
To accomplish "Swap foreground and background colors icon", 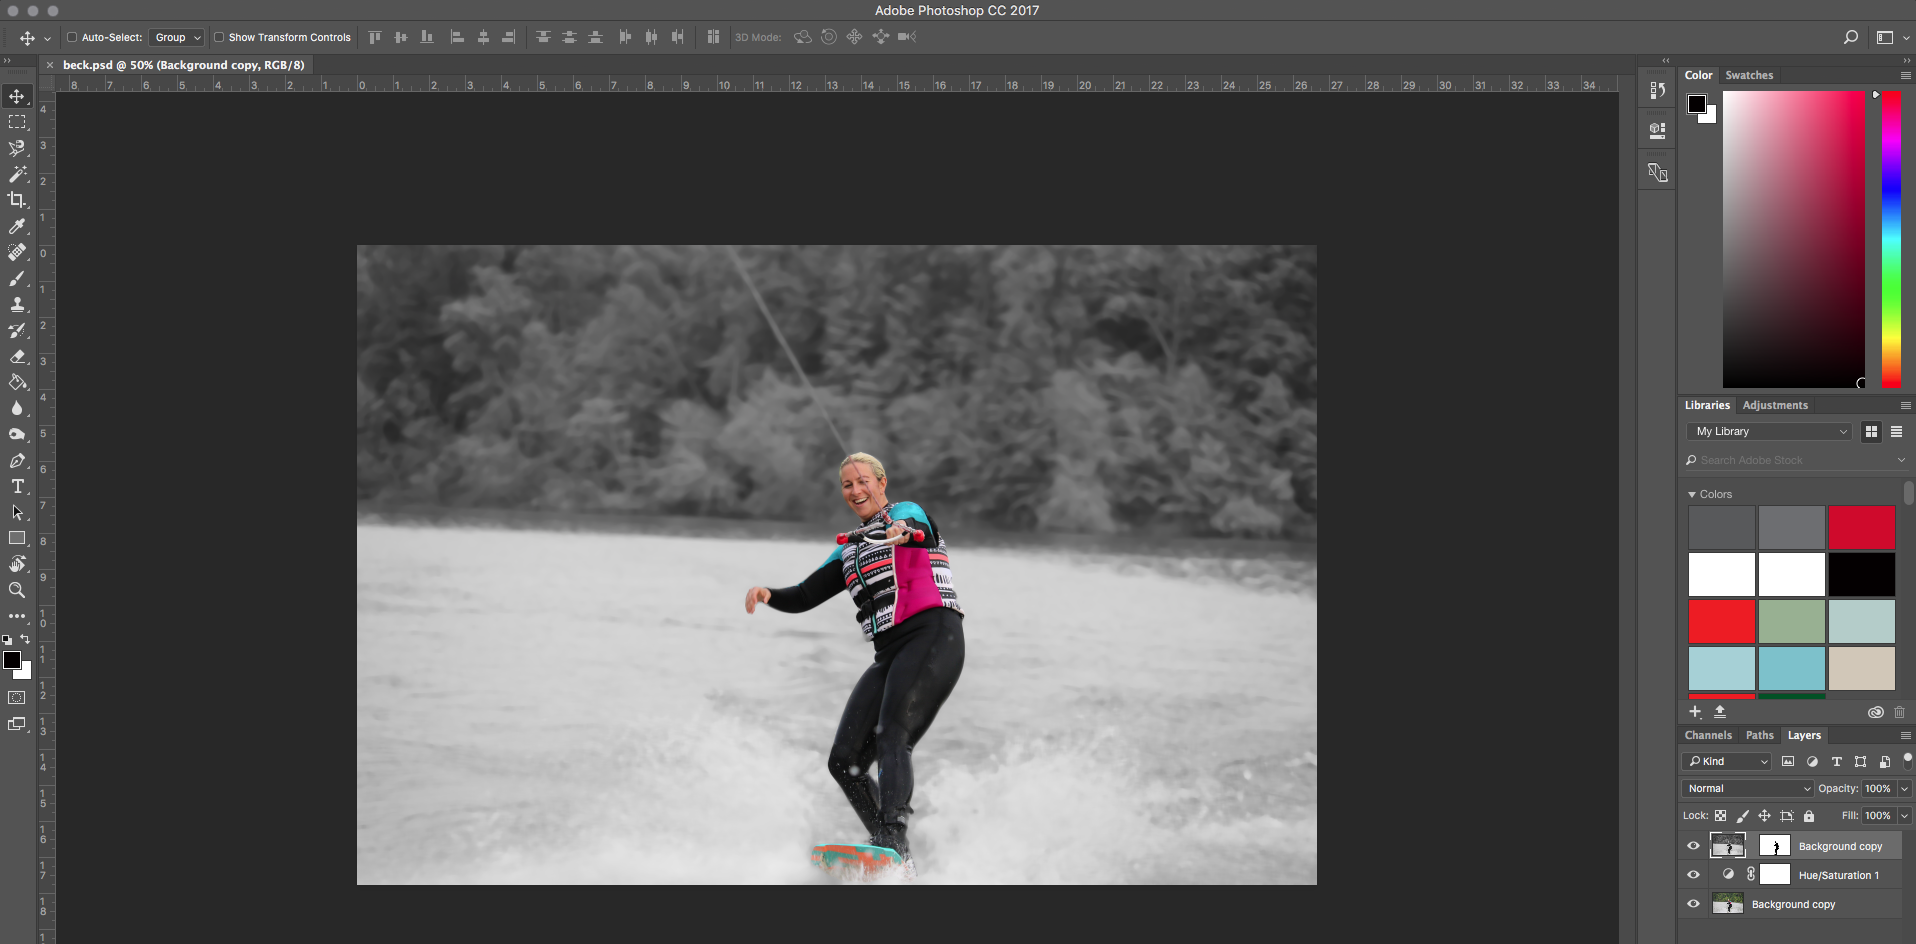I will [x=25, y=639].
